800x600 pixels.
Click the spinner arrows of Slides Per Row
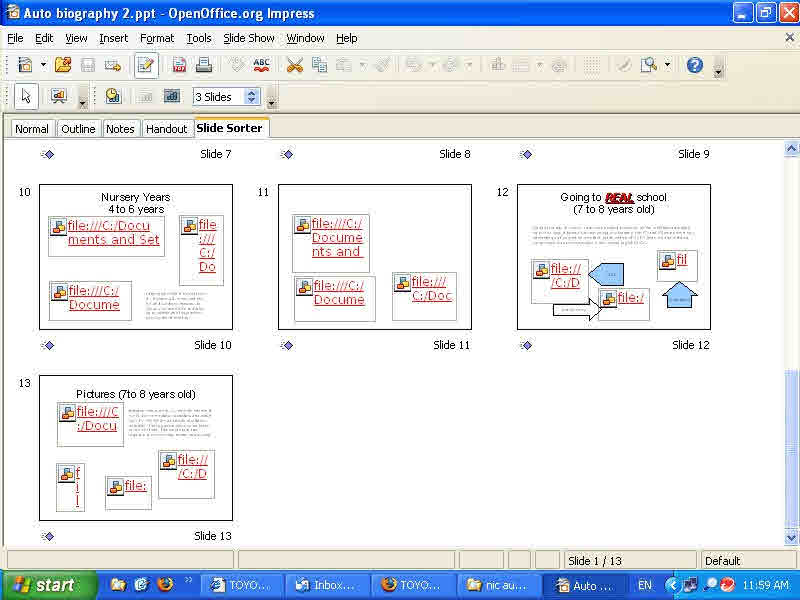251,96
